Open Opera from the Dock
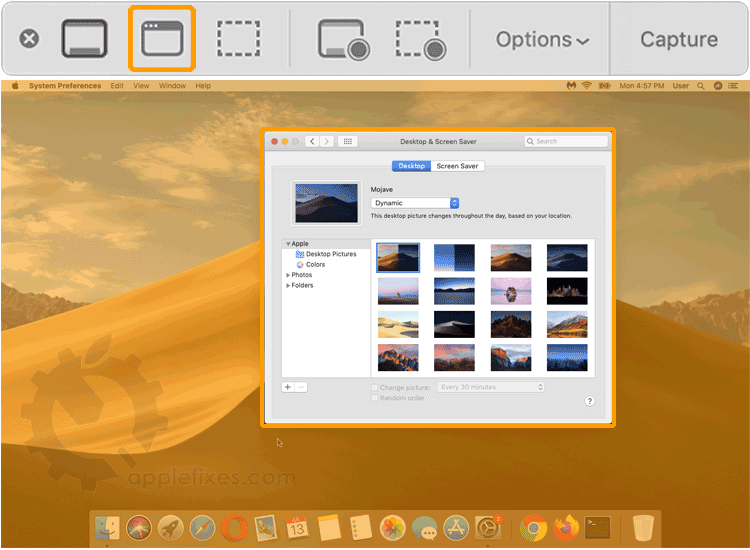 [x=234, y=528]
